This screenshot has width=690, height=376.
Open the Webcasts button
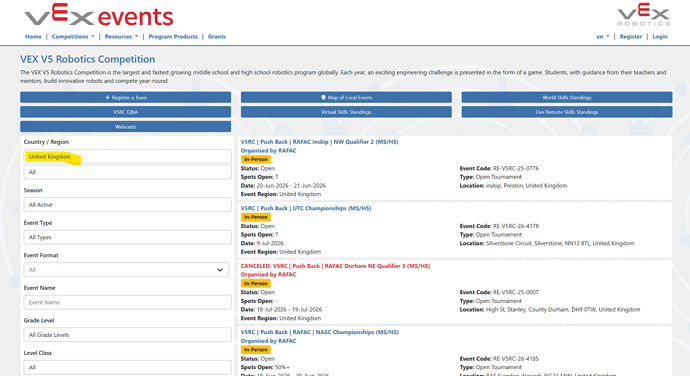125,127
